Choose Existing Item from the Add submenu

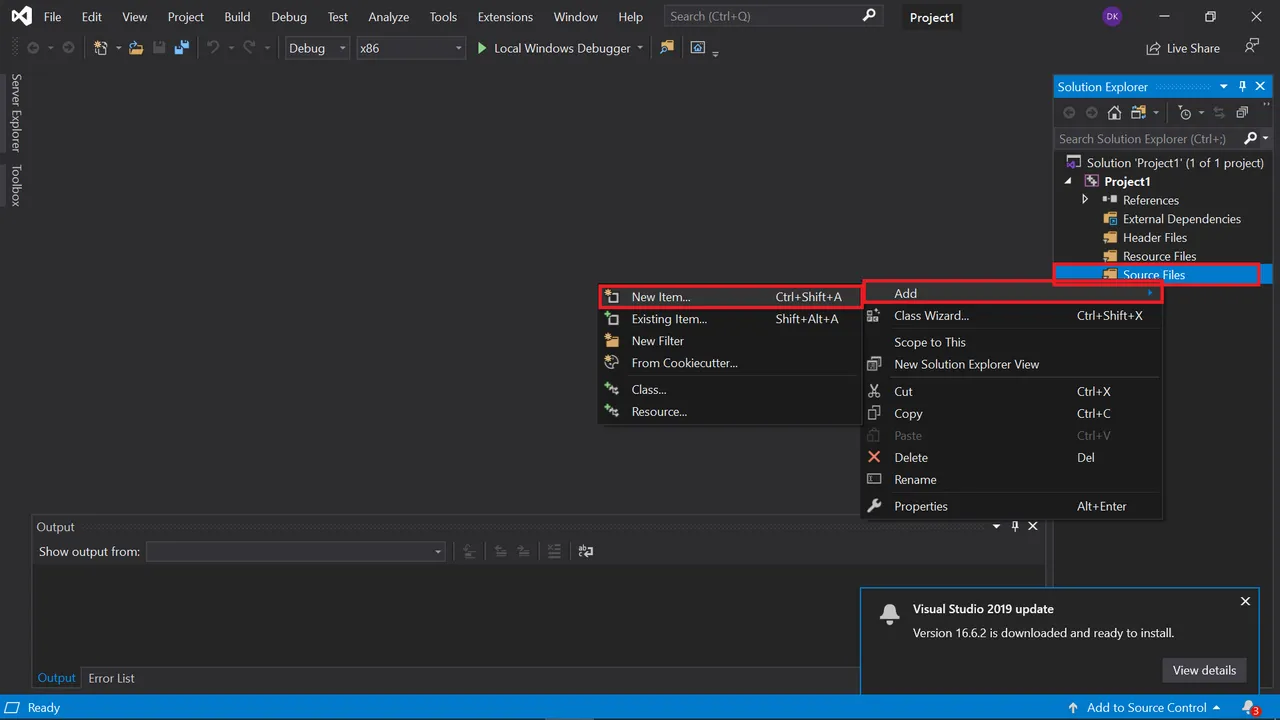(730, 319)
